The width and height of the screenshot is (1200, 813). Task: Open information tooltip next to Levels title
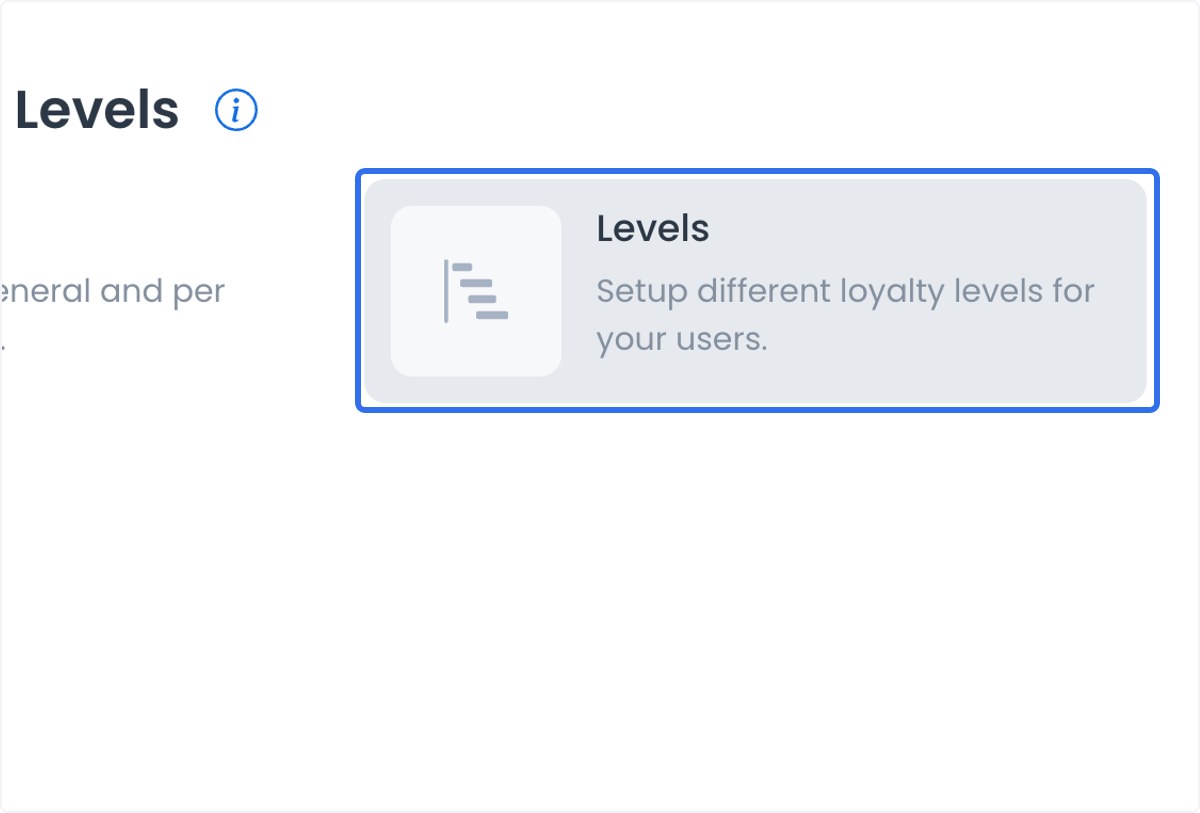click(x=237, y=110)
